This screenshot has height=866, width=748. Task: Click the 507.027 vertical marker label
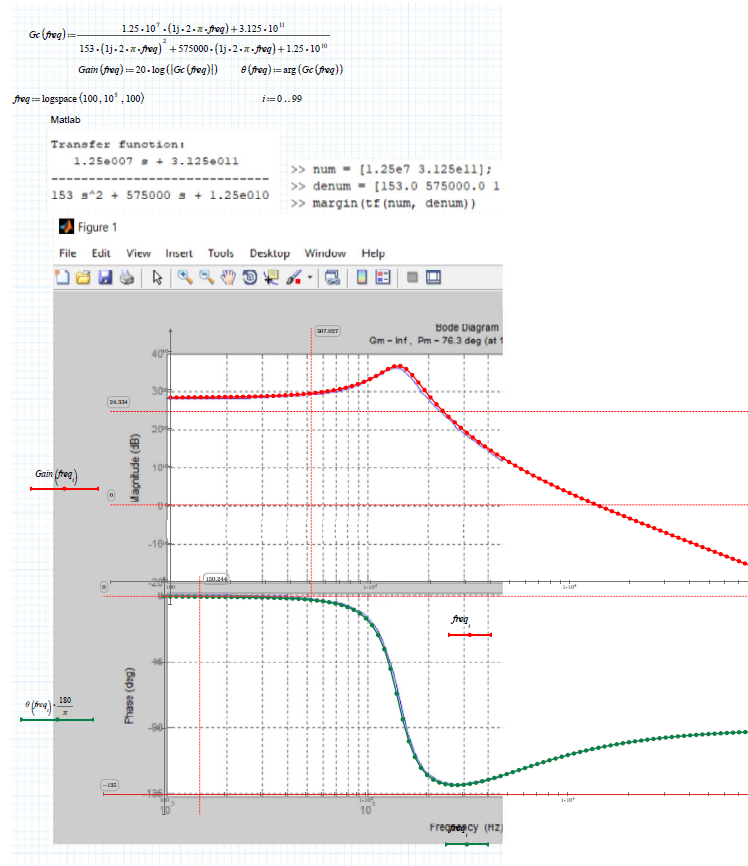click(328, 331)
